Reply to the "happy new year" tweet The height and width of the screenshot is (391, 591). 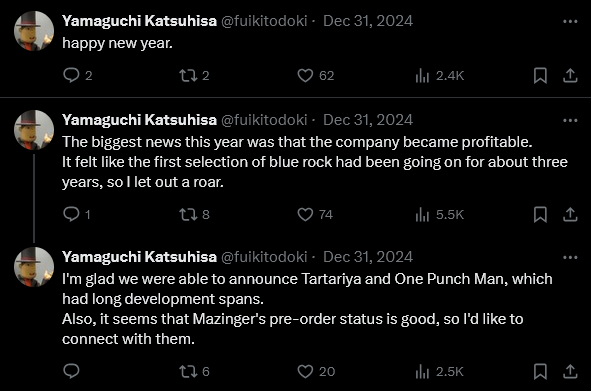77,75
